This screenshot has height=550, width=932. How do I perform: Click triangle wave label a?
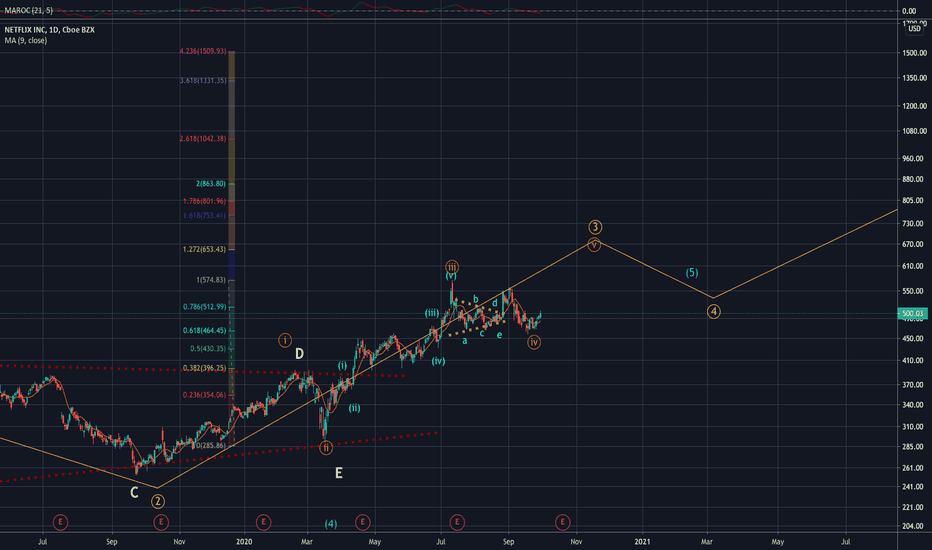pos(465,341)
